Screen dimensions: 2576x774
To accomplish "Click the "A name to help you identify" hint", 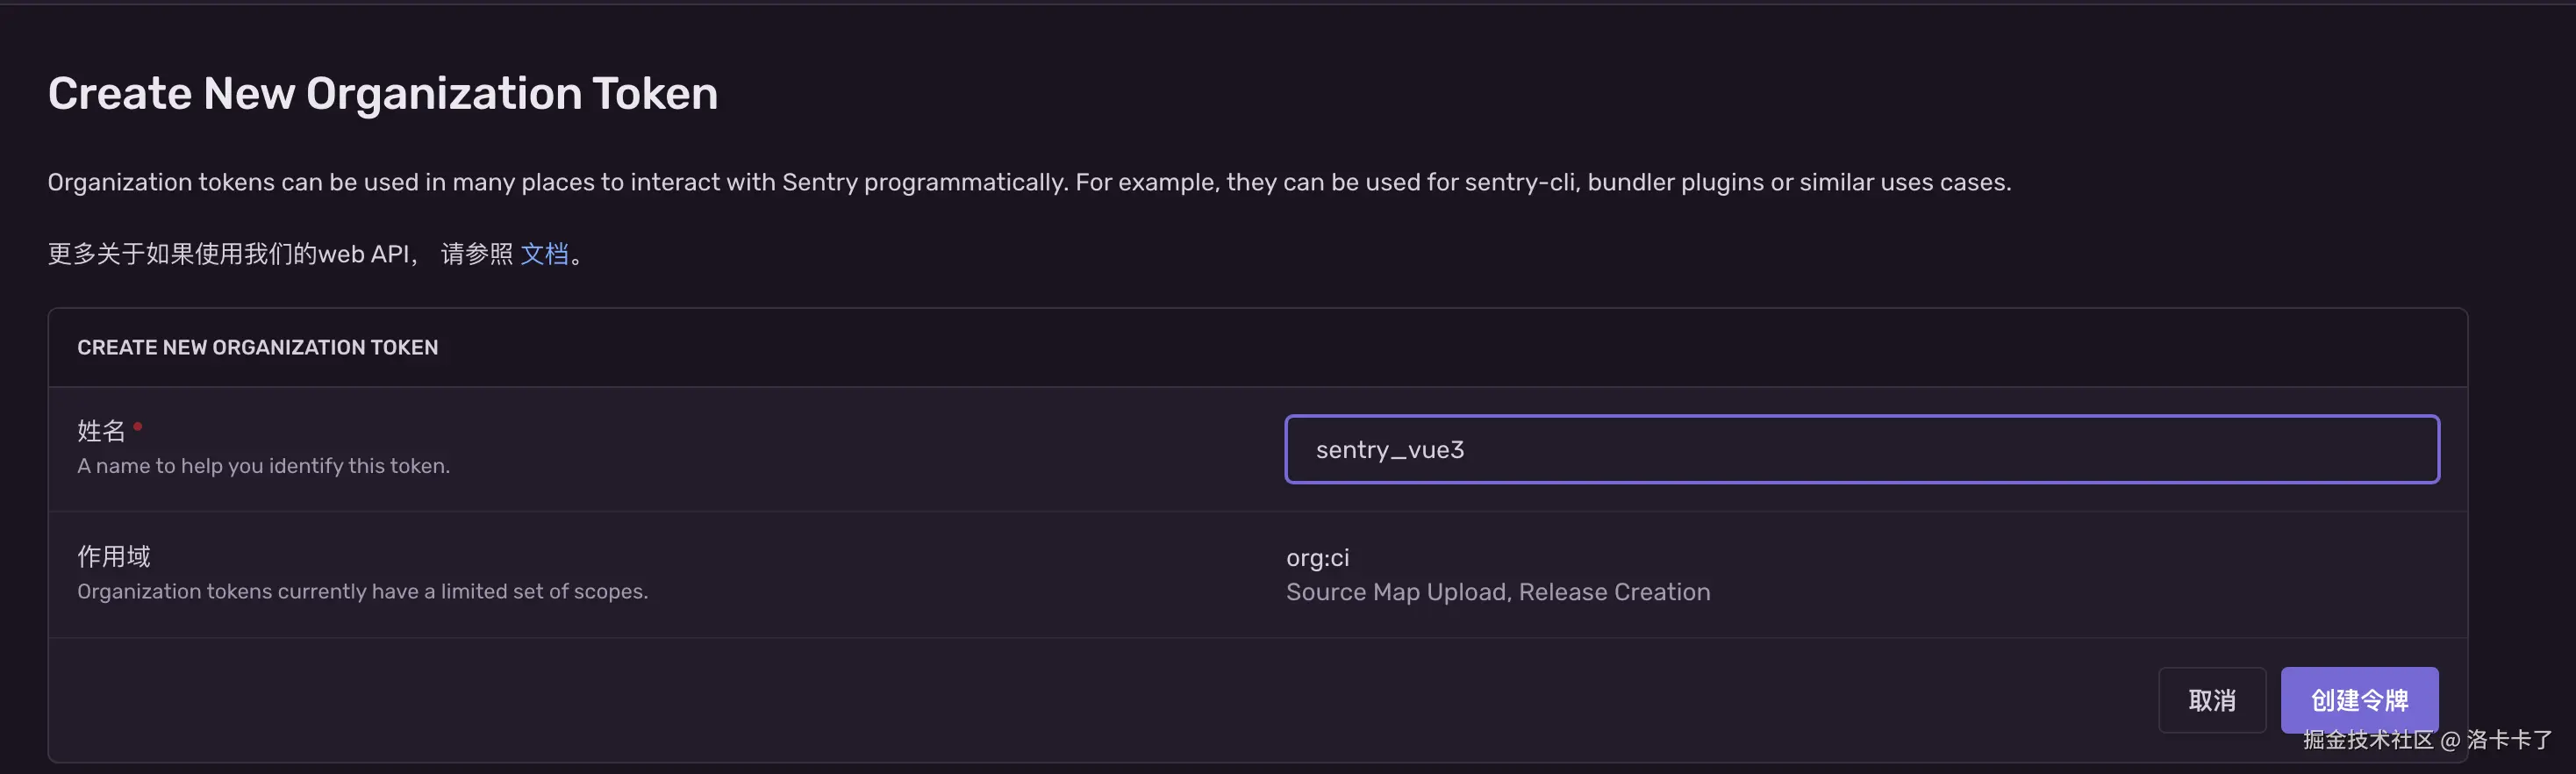I will click(x=263, y=466).
